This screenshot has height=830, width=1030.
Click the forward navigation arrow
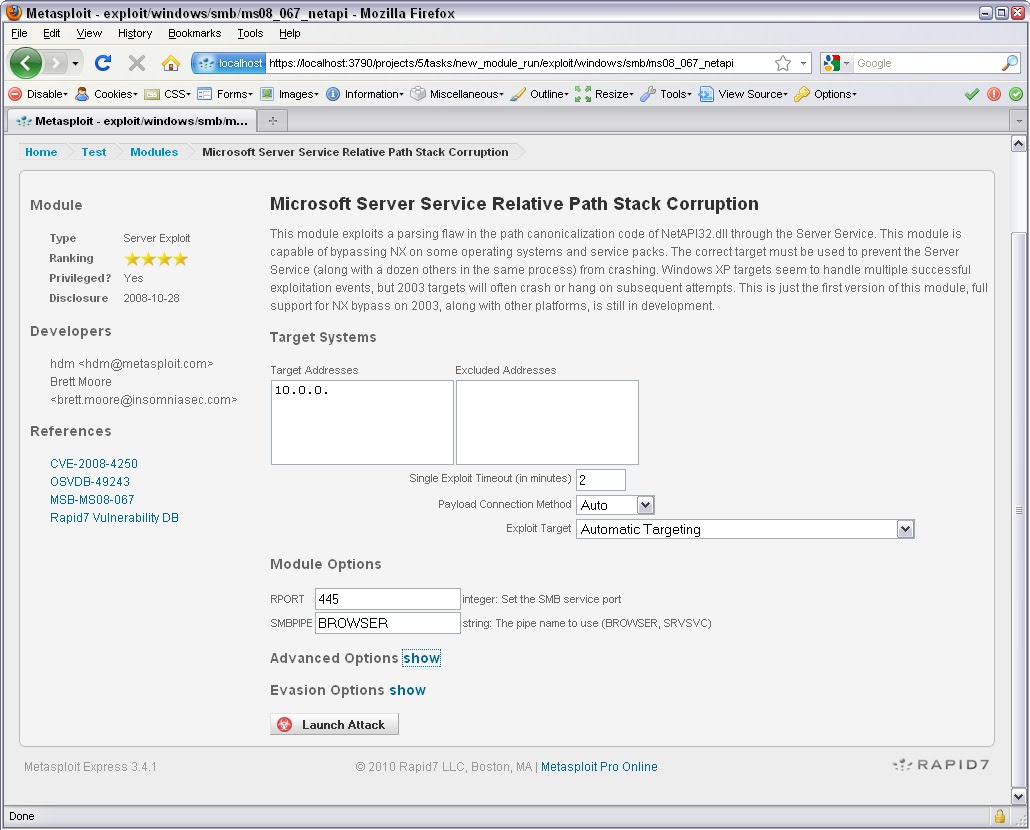click(x=56, y=63)
